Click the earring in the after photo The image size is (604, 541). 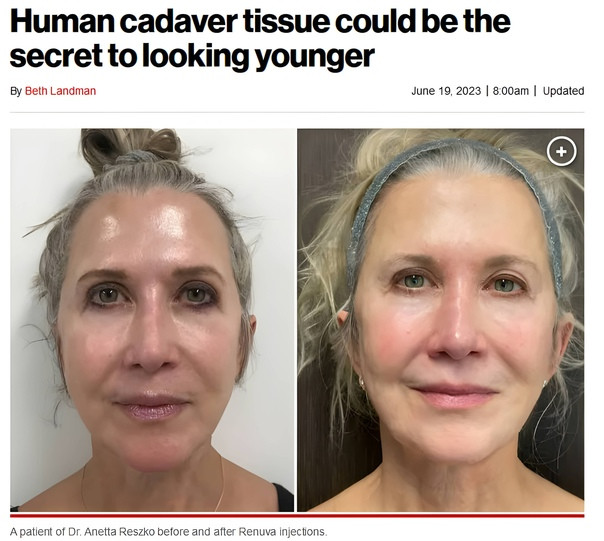(x=362, y=382)
